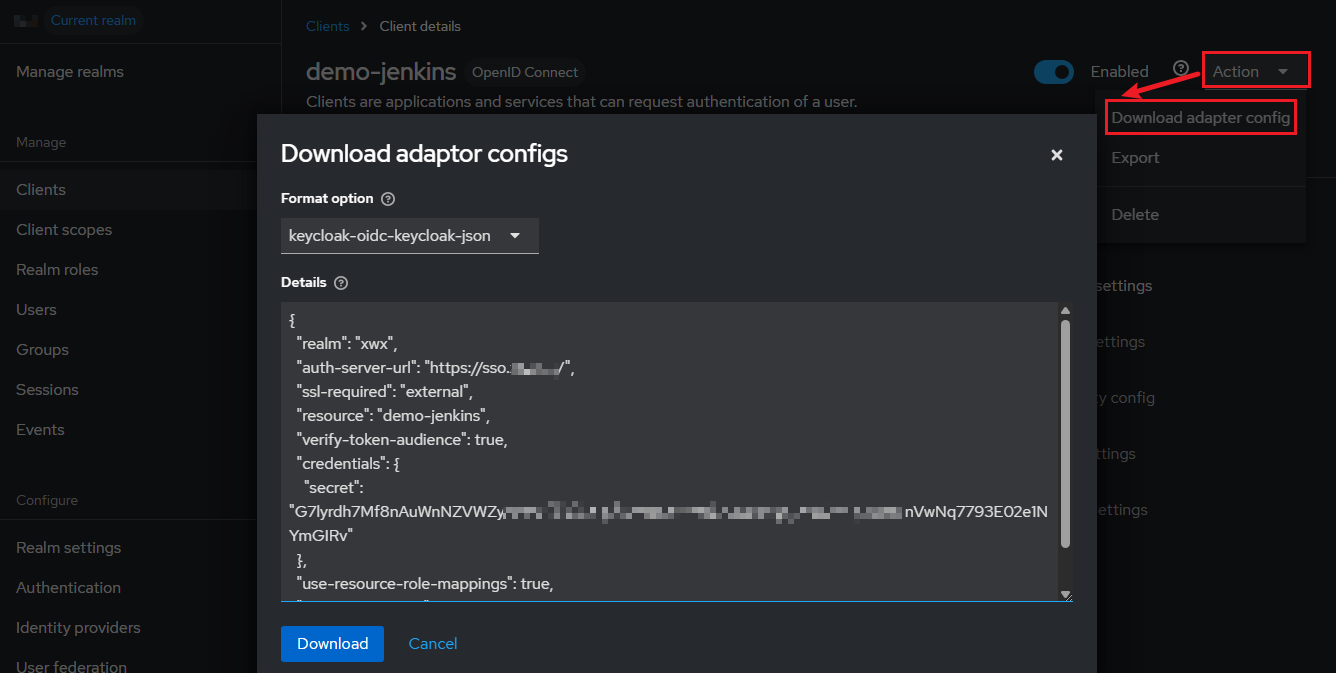Open Sessions in the sidebar
This screenshot has height=673, width=1336.
(x=47, y=390)
